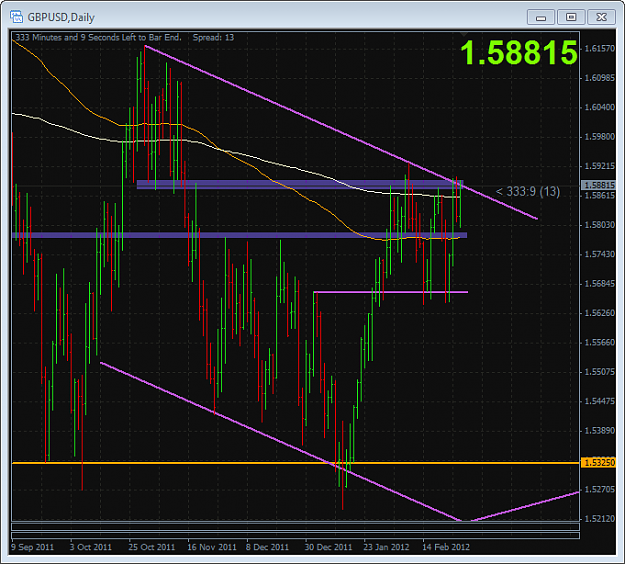Click the 23 Jan 2012 date label
Image resolution: width=625 pixels, height=564 pixels.
[386, 547]
